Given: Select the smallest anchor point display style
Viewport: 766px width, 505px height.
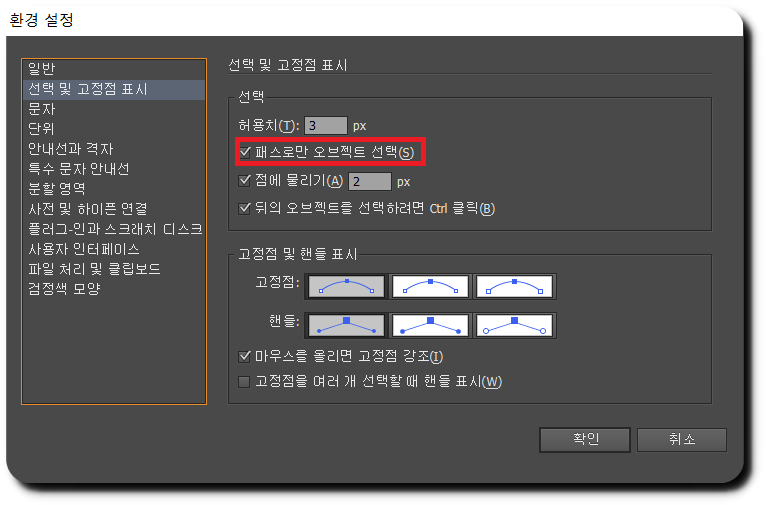Looking at the screenshot, I should pos(346,286).
